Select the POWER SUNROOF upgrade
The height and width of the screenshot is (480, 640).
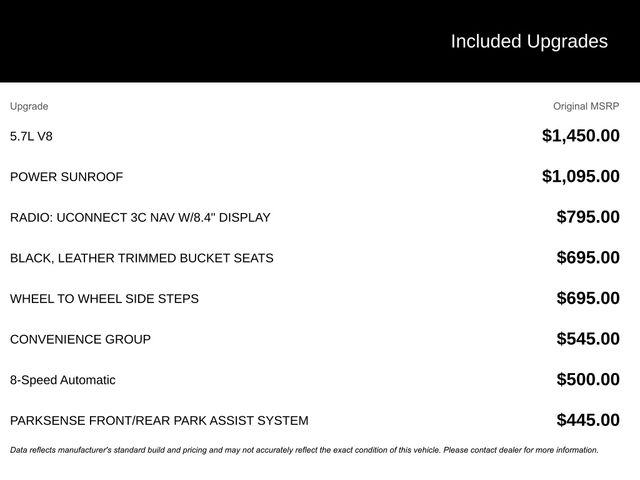[66, 177]
